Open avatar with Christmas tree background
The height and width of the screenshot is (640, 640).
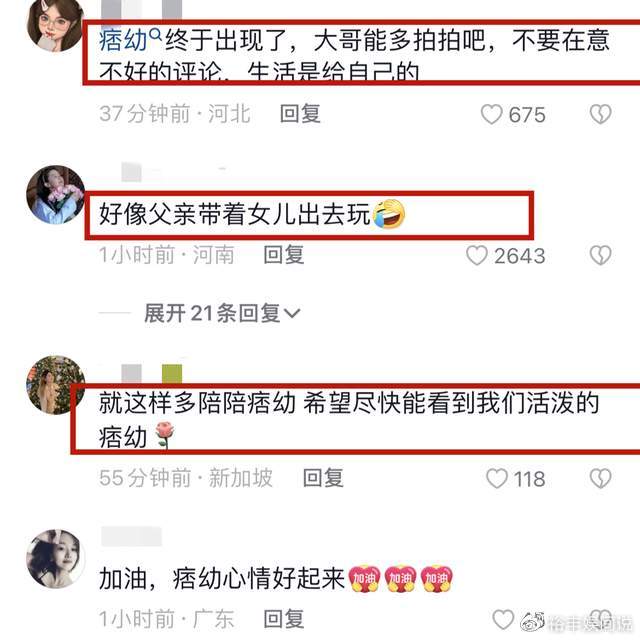click(x=56, y=385)
